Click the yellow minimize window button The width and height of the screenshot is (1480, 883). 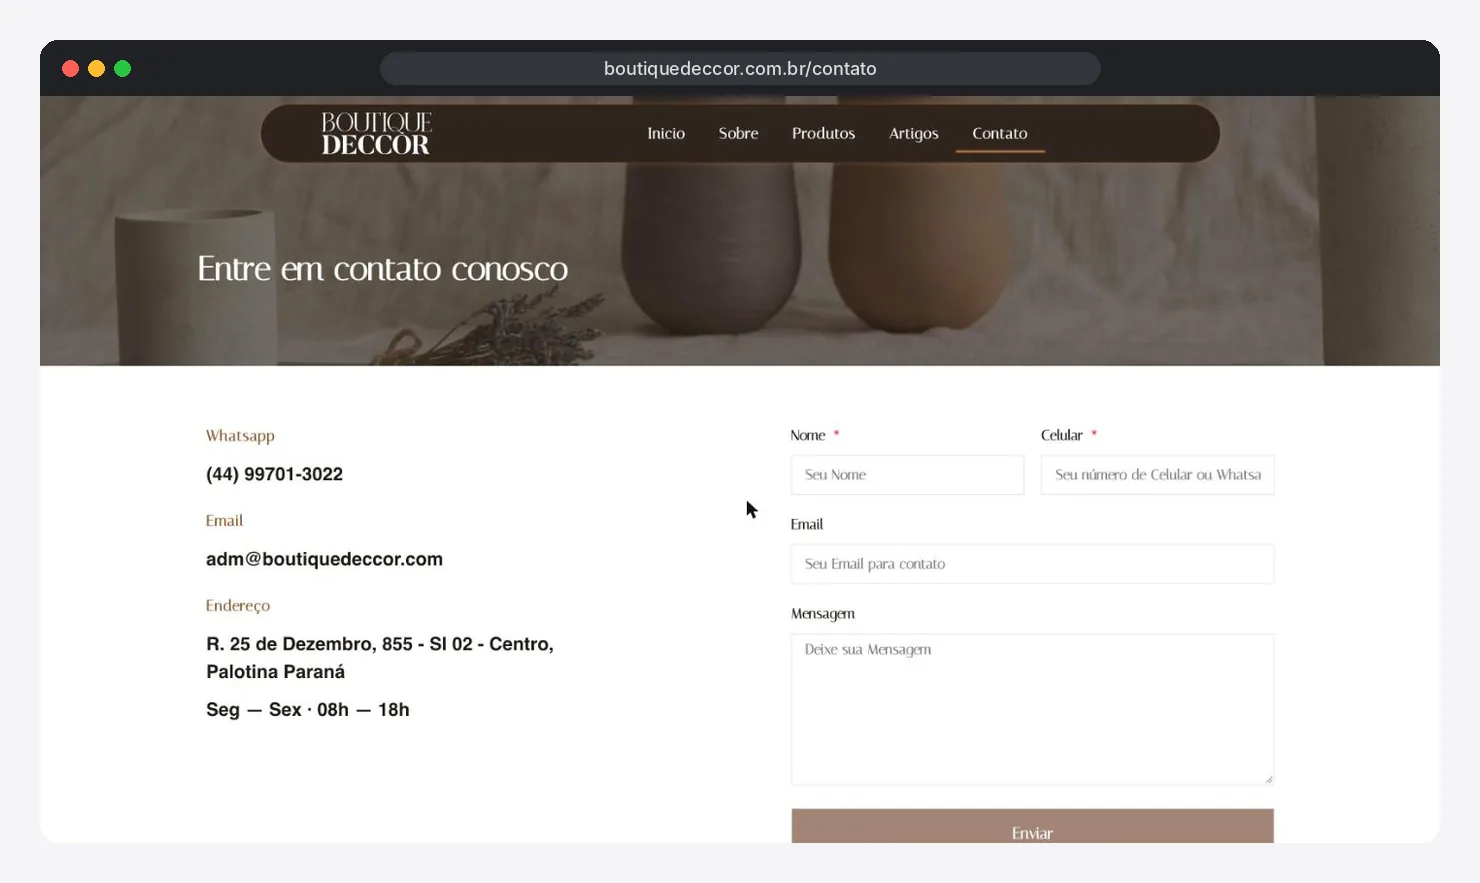(96, 68)
